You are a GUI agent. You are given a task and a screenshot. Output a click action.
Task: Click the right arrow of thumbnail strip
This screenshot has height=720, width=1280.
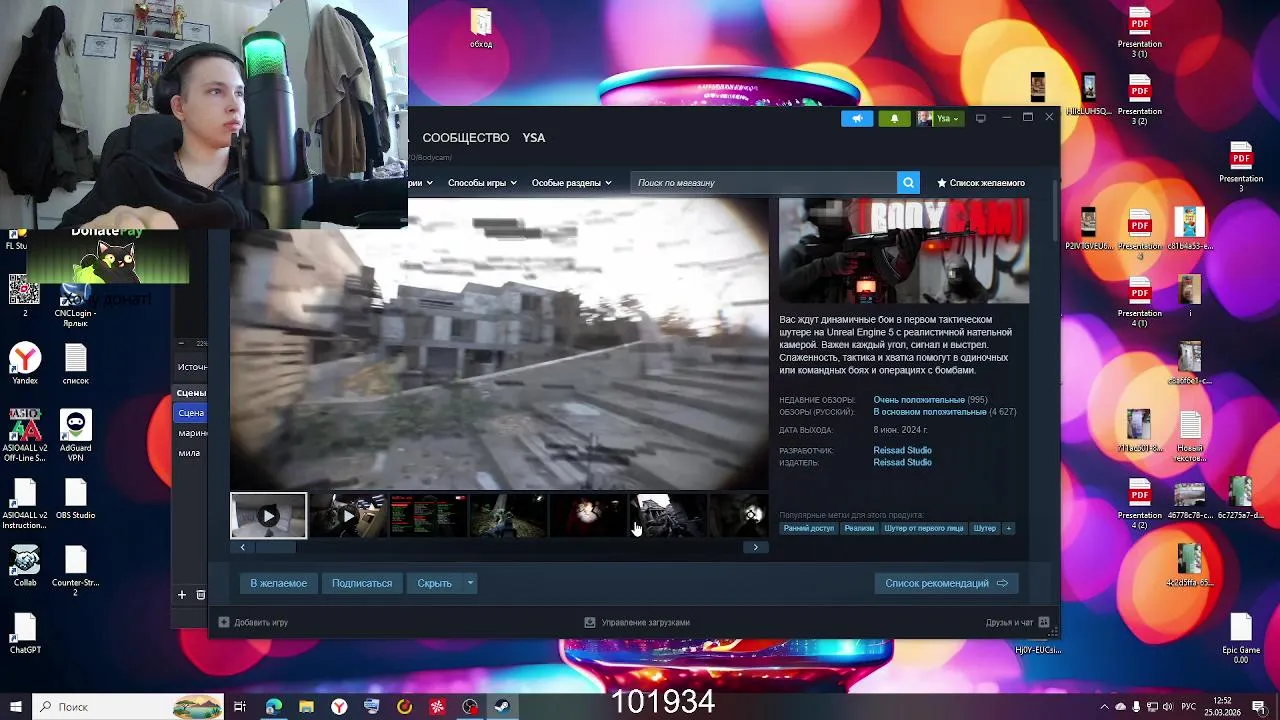coord(756,547)
